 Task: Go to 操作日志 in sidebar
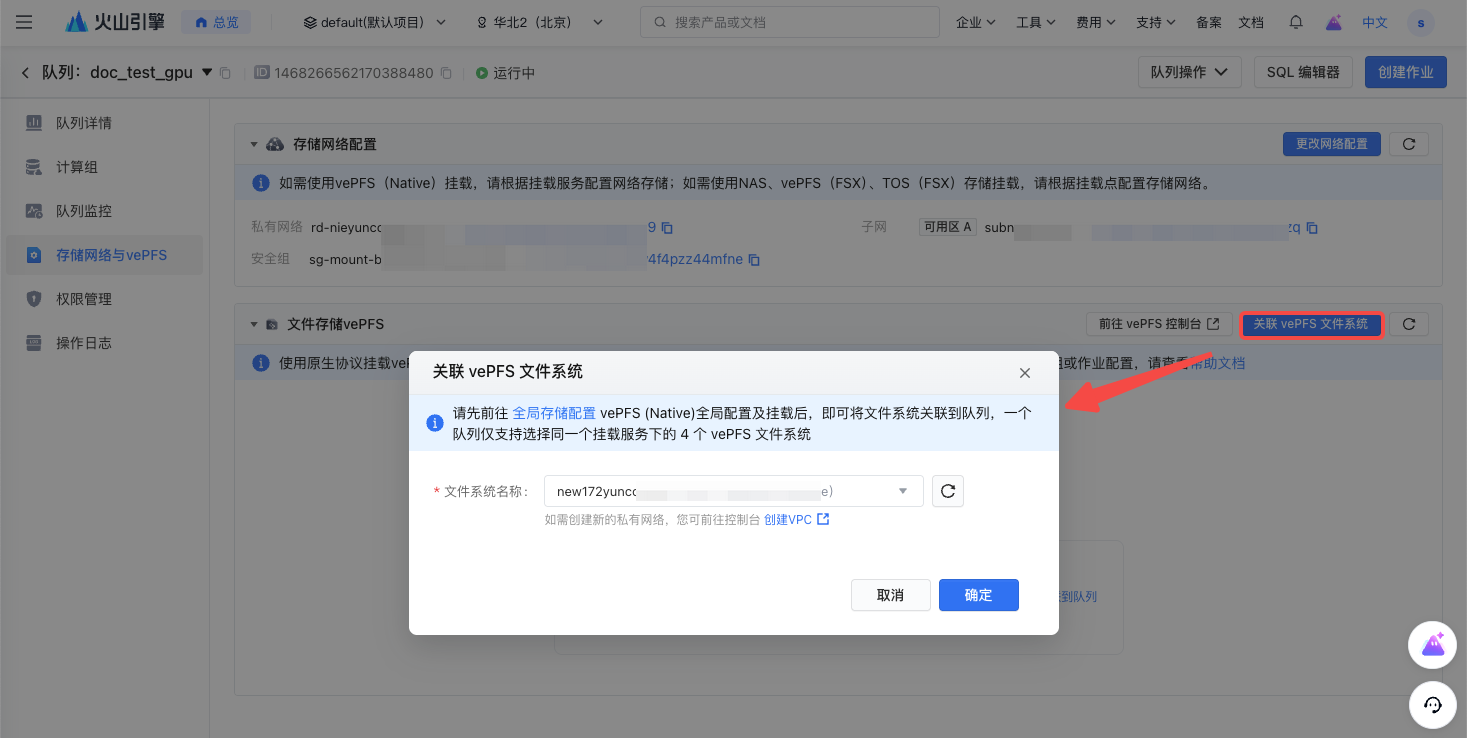point(104,343)
